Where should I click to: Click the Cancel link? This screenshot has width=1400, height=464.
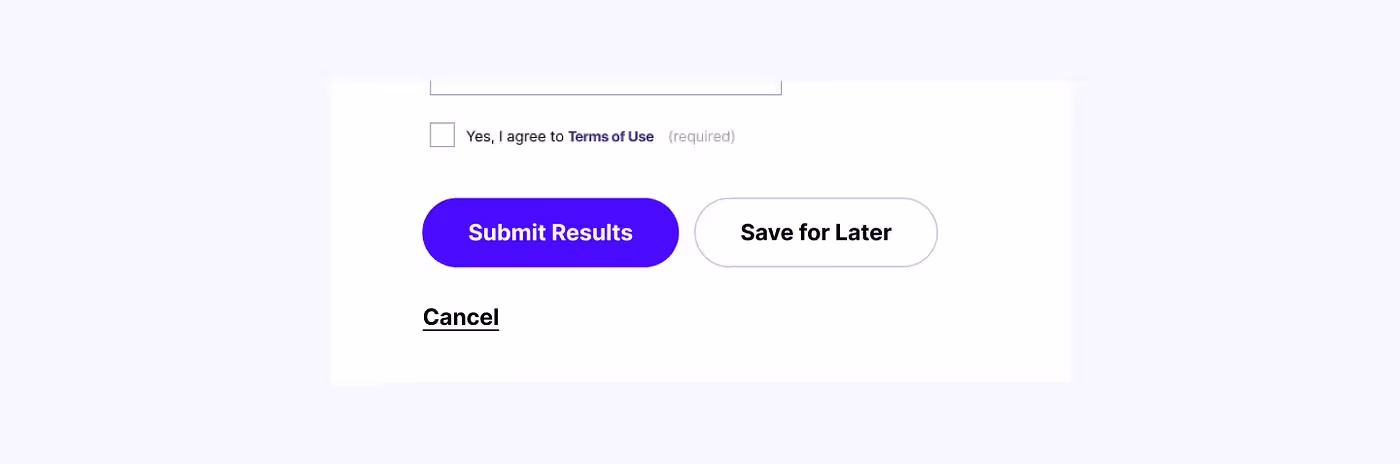coord(461,317)
